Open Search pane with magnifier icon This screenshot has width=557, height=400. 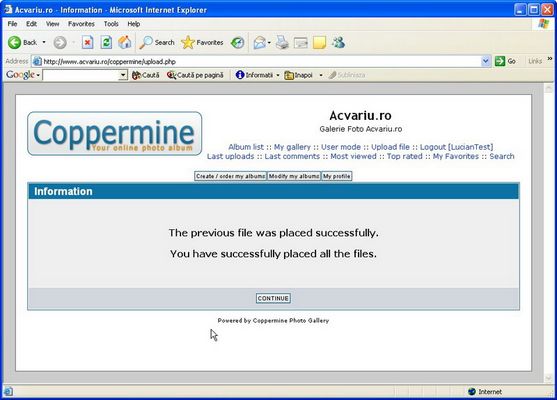pos(146,43)
